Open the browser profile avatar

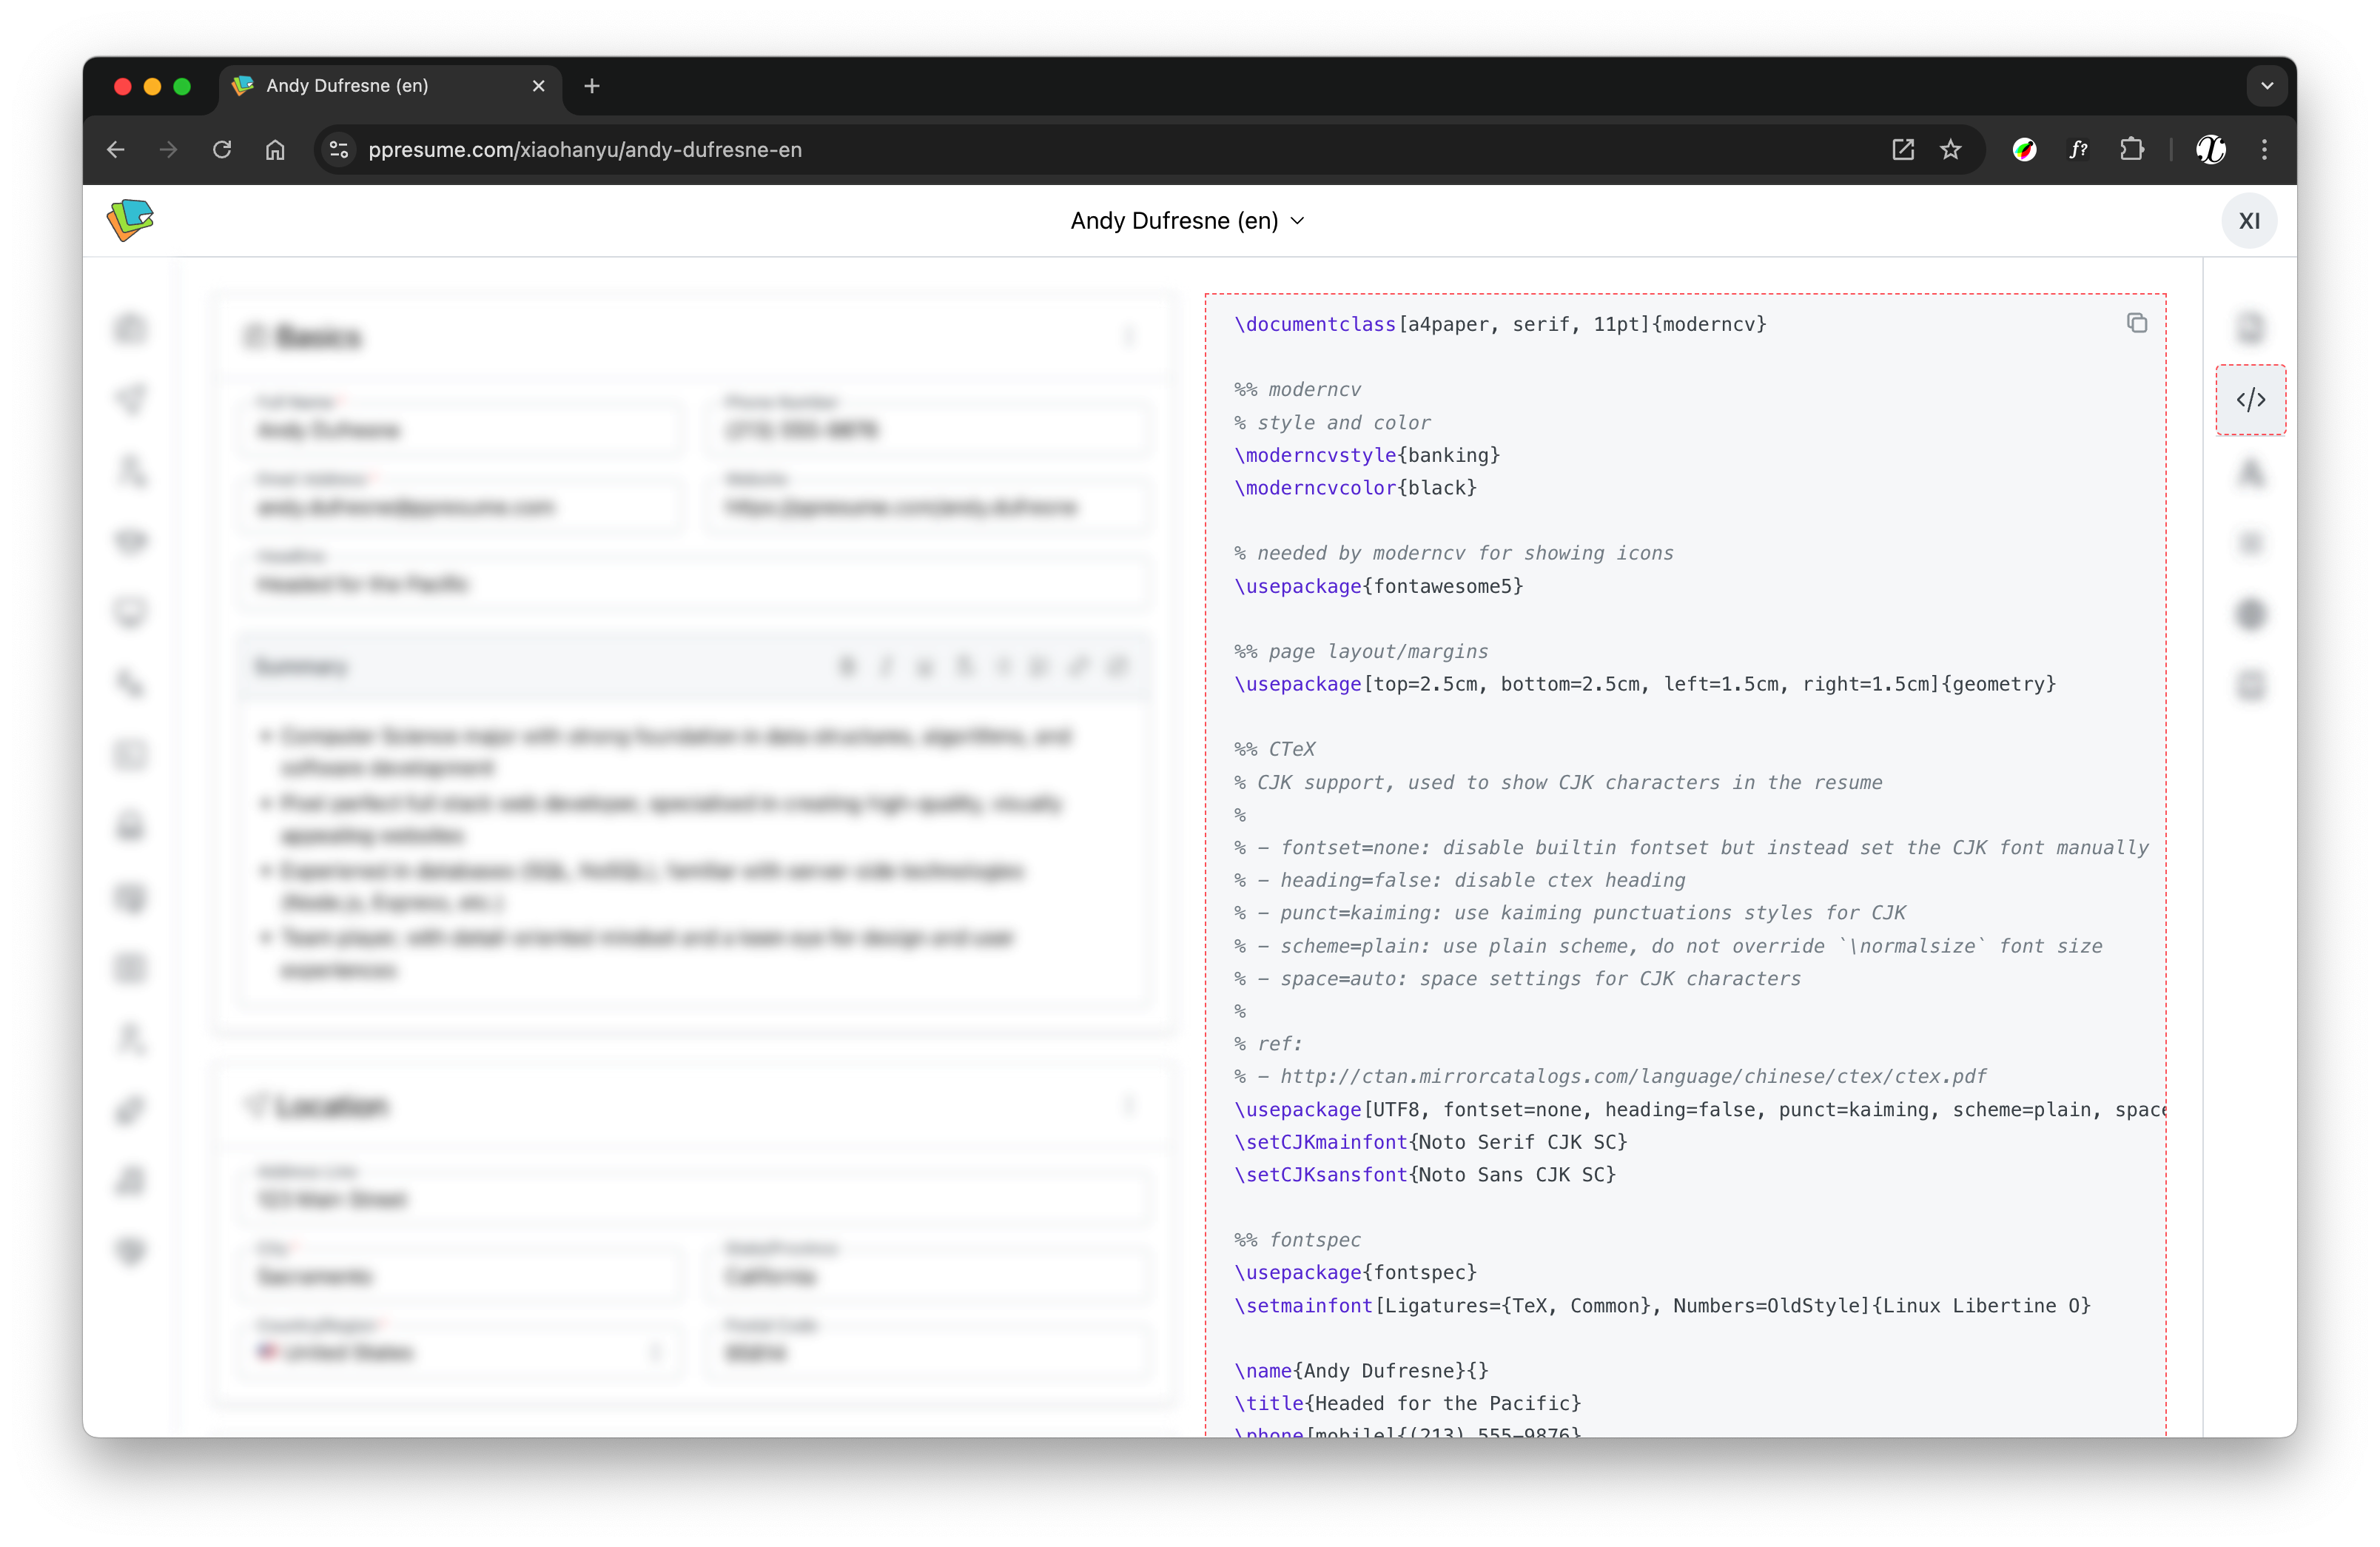[x=2211, y=150]
